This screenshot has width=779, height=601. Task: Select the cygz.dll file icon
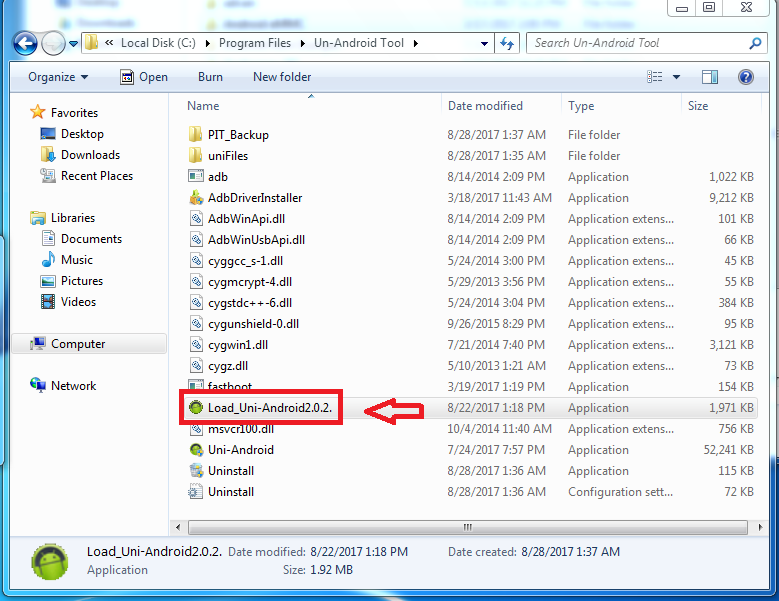click(x=196, y=366)
